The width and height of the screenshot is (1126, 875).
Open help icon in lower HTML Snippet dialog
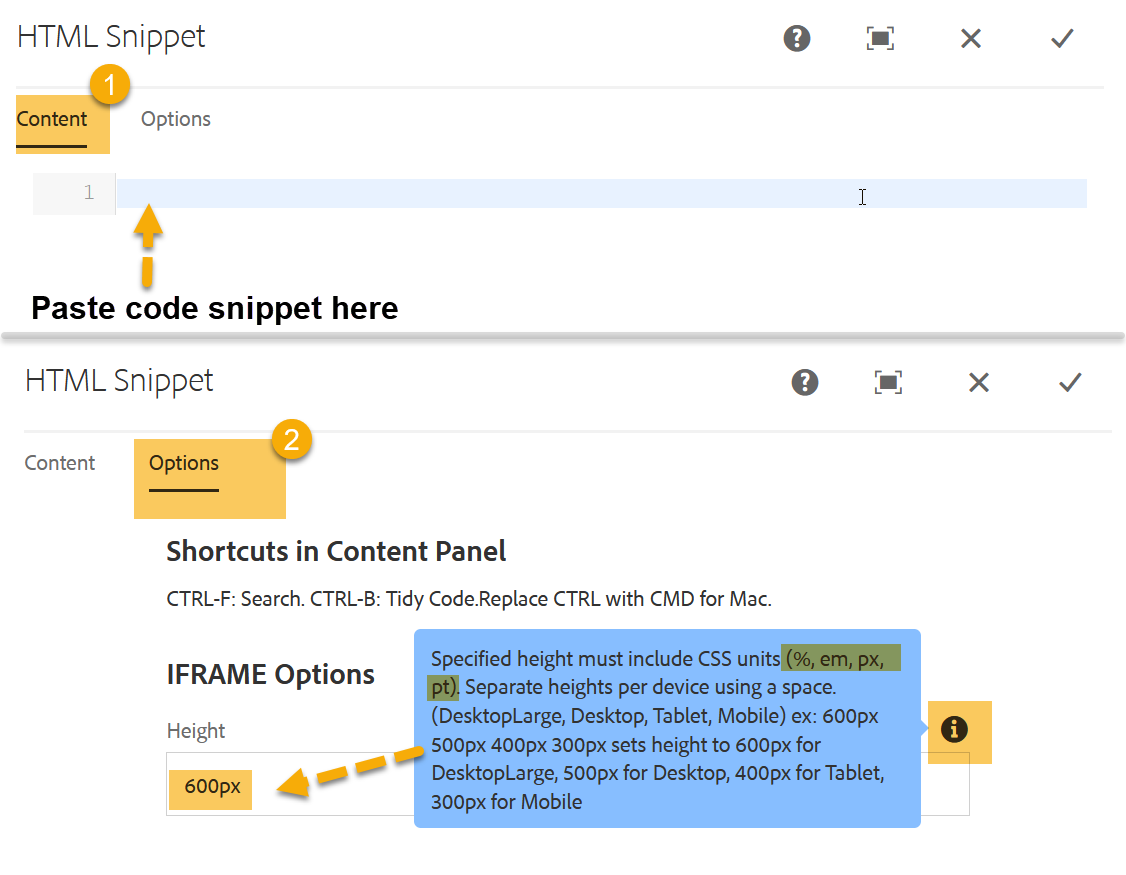click(x=804, y=382)
